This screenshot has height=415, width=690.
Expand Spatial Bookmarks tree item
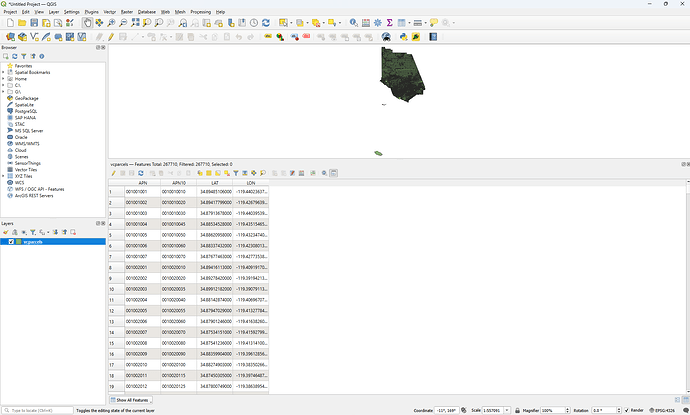(x=4, y=72)
